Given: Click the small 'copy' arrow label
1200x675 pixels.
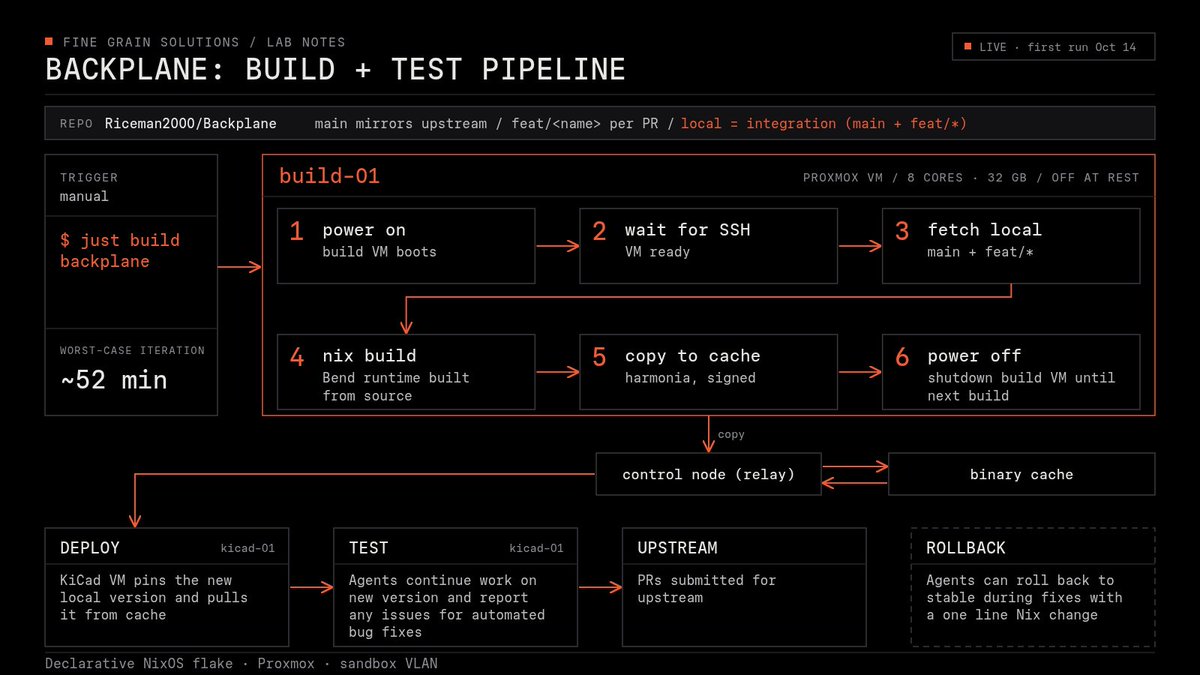Looking at the screenshot, I should click(x=731, y=435).
